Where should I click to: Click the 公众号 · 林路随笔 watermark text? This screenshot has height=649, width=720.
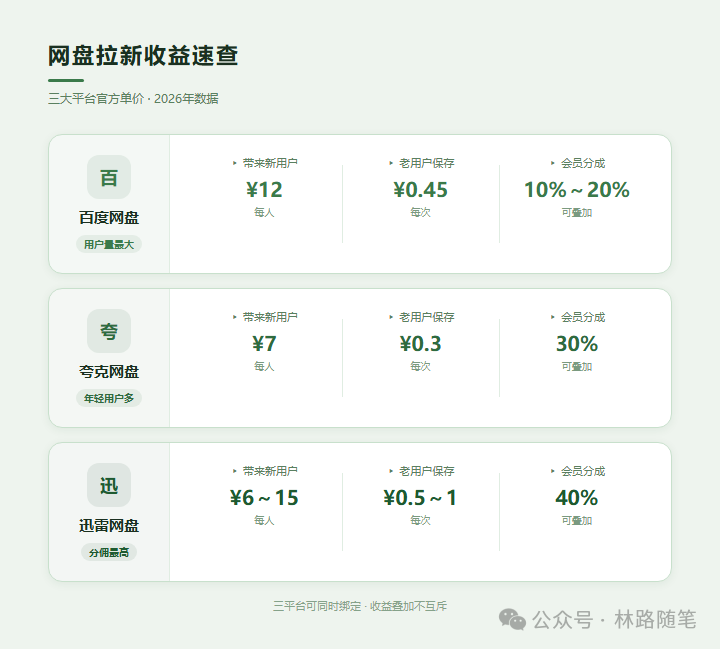point(613,620)
